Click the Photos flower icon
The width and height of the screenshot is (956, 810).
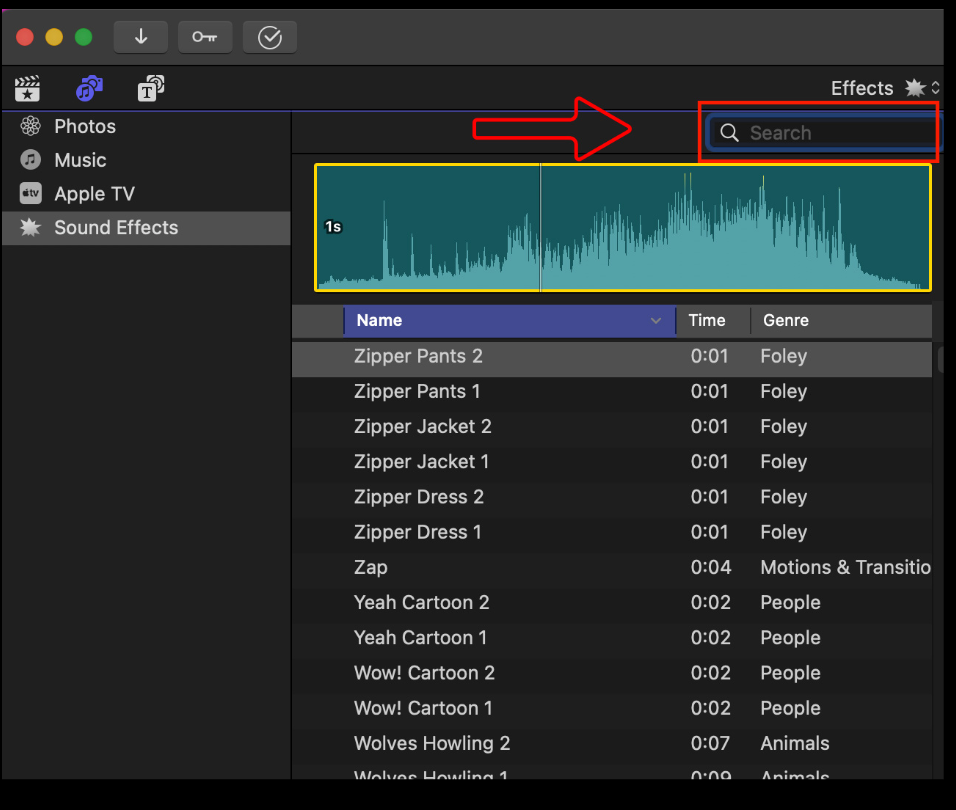click(x=30, y=126)
